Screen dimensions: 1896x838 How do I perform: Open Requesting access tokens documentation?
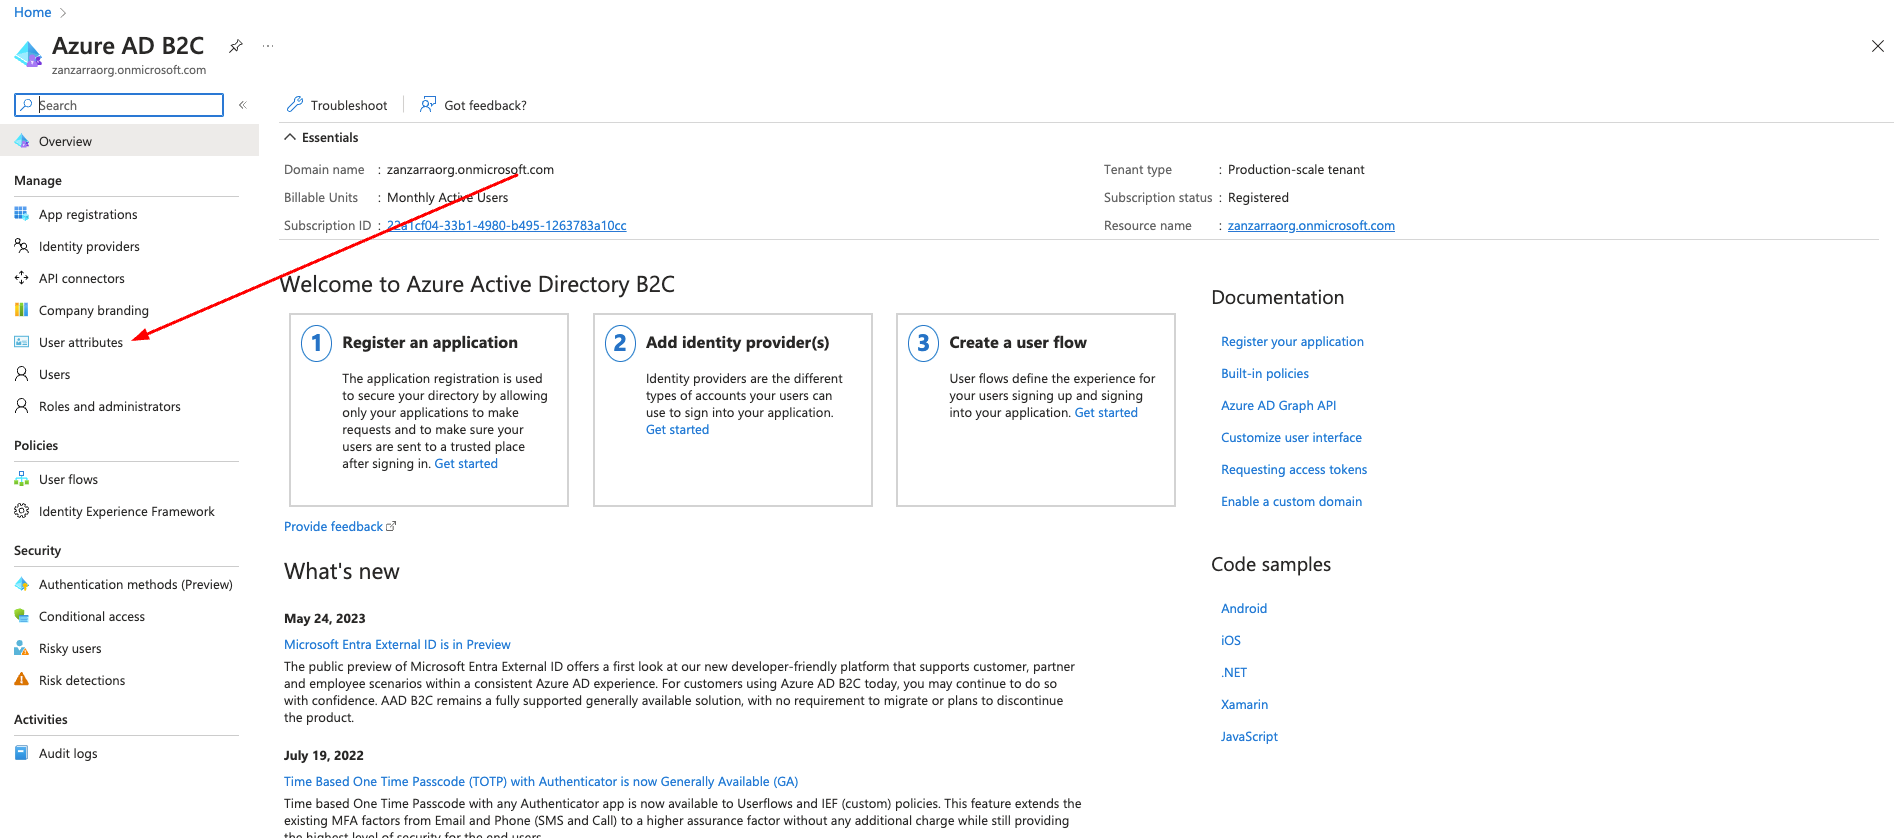[1294, 470]
